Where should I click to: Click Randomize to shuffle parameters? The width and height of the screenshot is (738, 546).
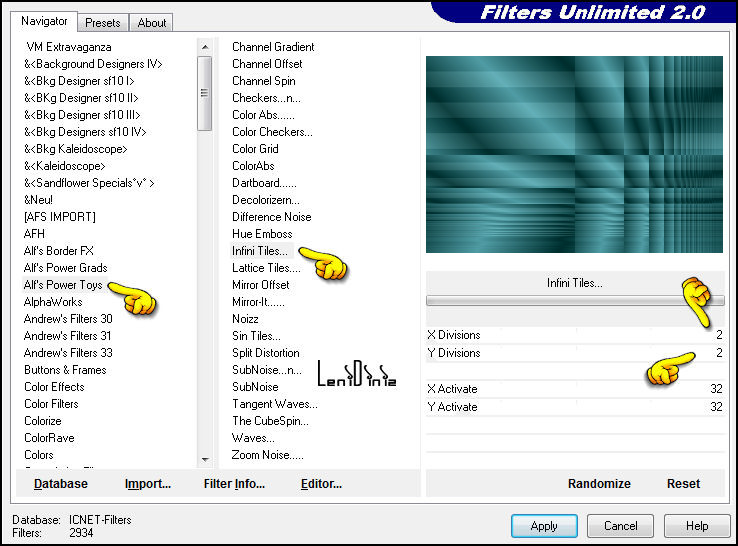(x=599, y=483)
